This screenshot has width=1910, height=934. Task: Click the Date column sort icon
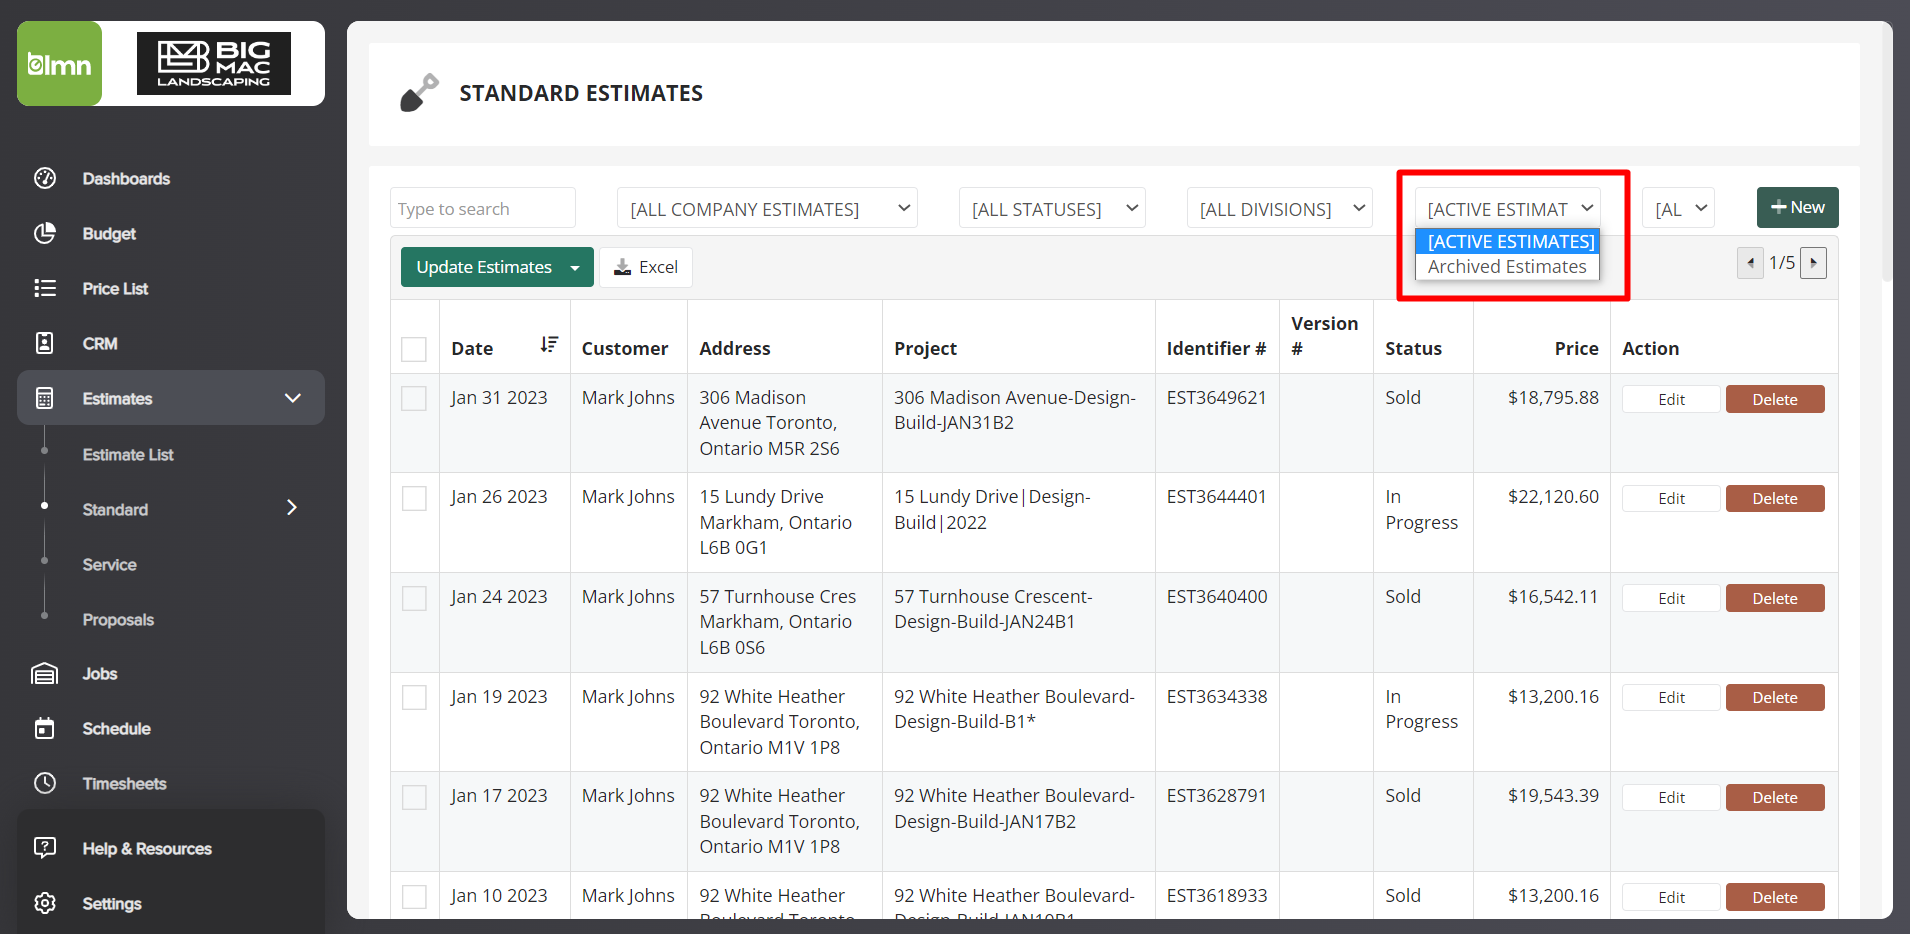coord(549,344)
